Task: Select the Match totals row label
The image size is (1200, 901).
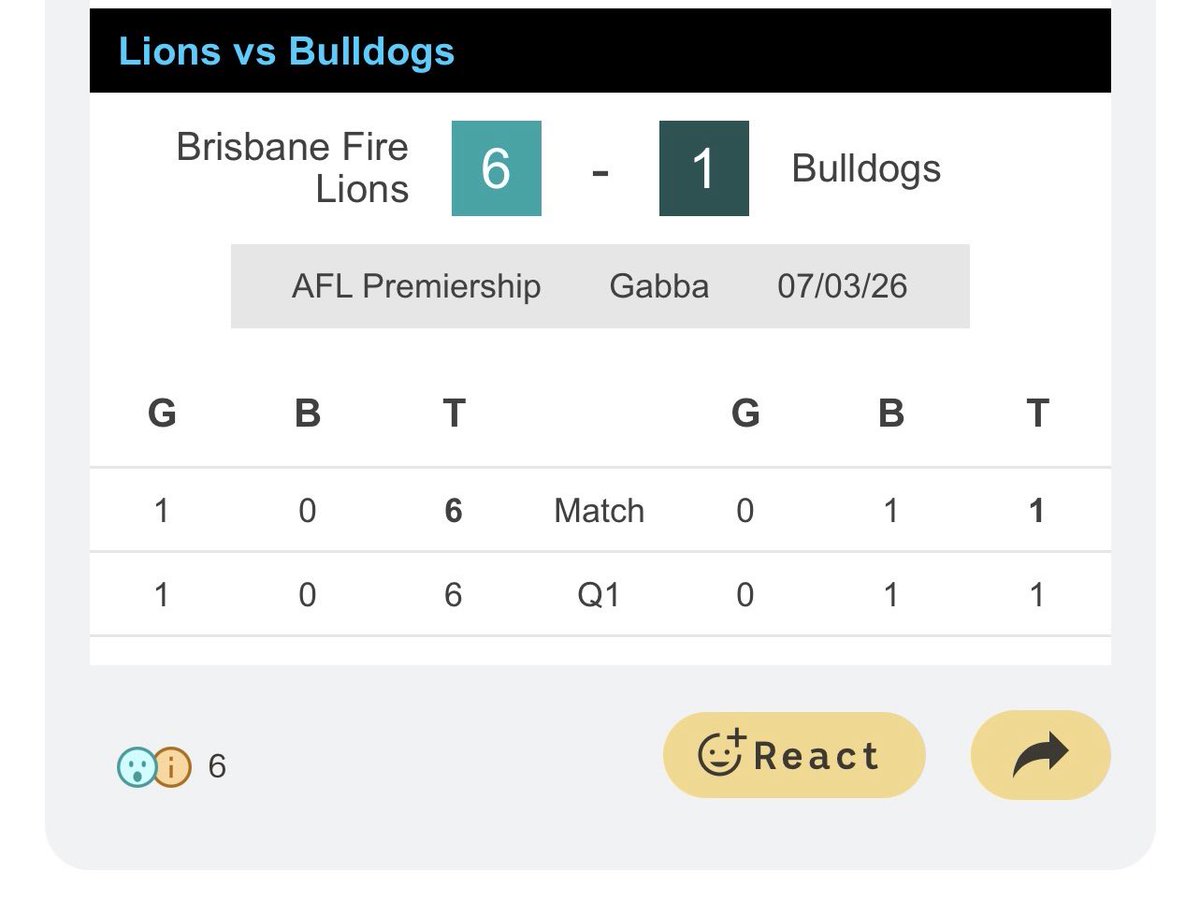Action: (599, 511)
